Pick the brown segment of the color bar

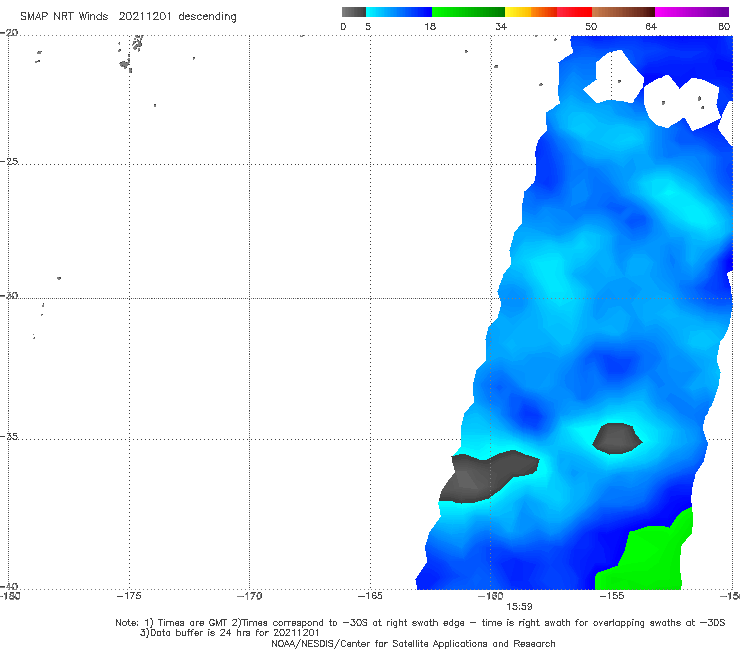(x=623, y=12)
